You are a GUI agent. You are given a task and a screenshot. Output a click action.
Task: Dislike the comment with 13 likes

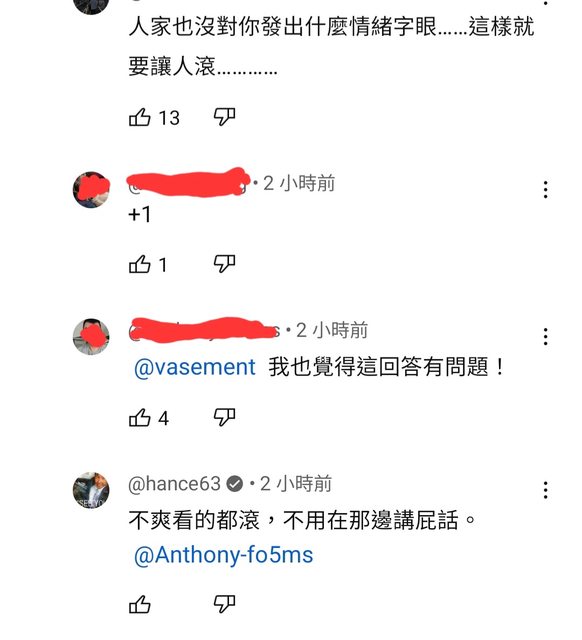point(224,117)
